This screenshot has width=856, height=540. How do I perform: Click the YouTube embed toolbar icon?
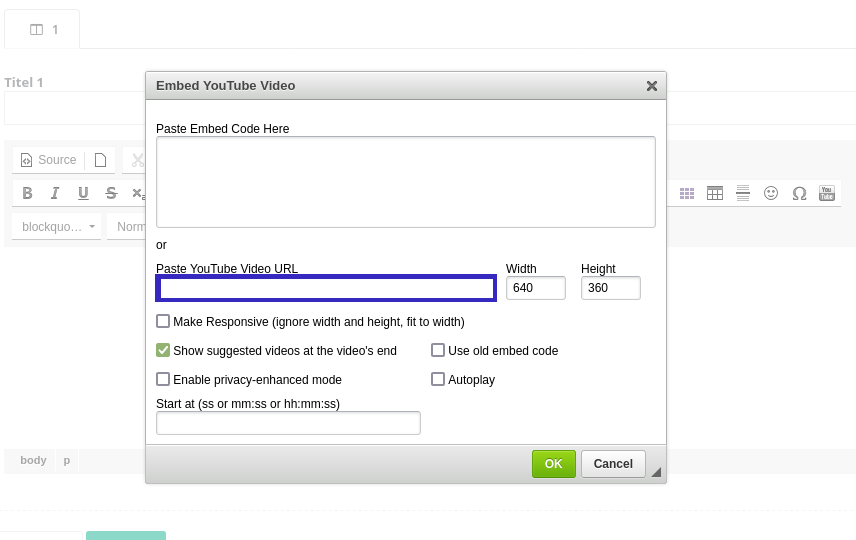pos(827,193)
